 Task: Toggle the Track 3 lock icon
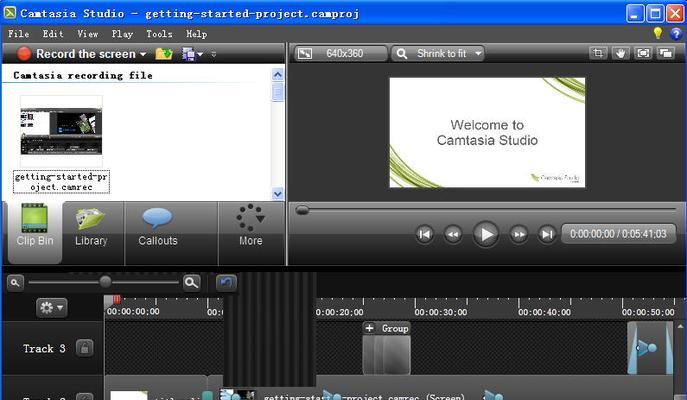(84, 348)
